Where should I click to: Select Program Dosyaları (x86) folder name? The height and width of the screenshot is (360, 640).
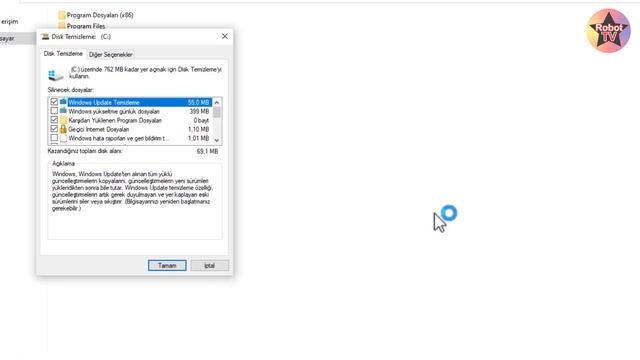coord(100,15)
